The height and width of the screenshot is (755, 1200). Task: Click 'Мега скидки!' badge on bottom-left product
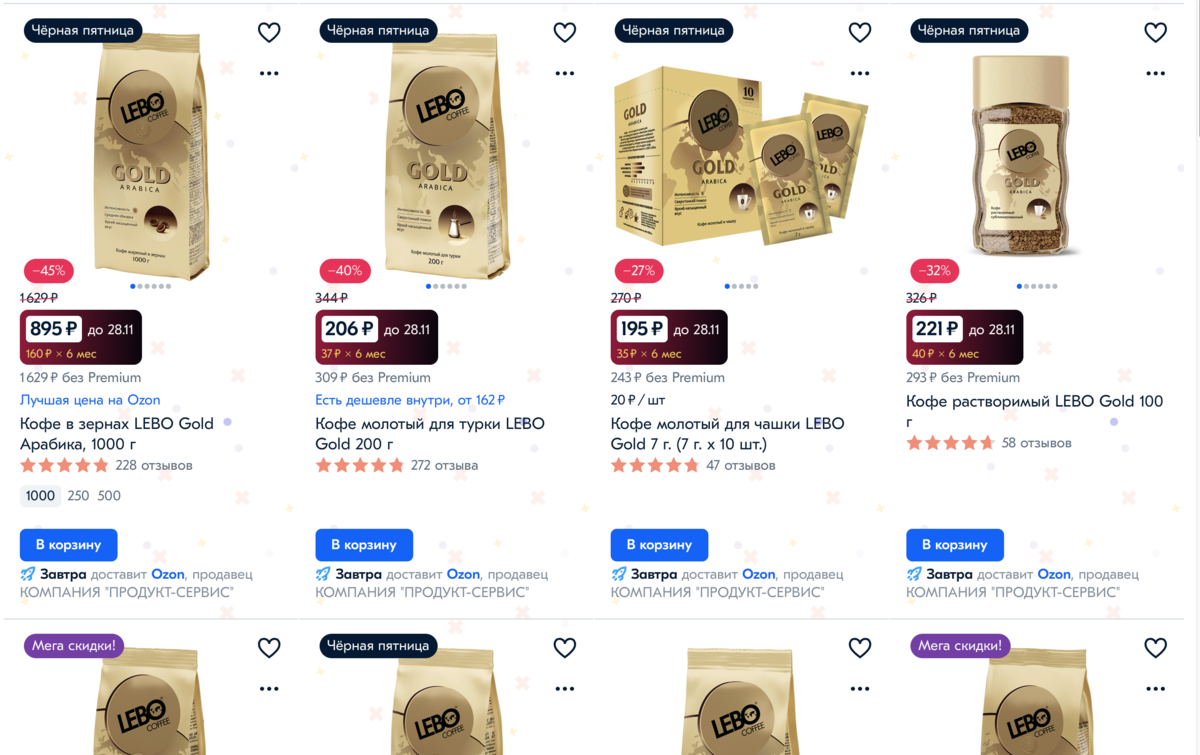[74, 646]
